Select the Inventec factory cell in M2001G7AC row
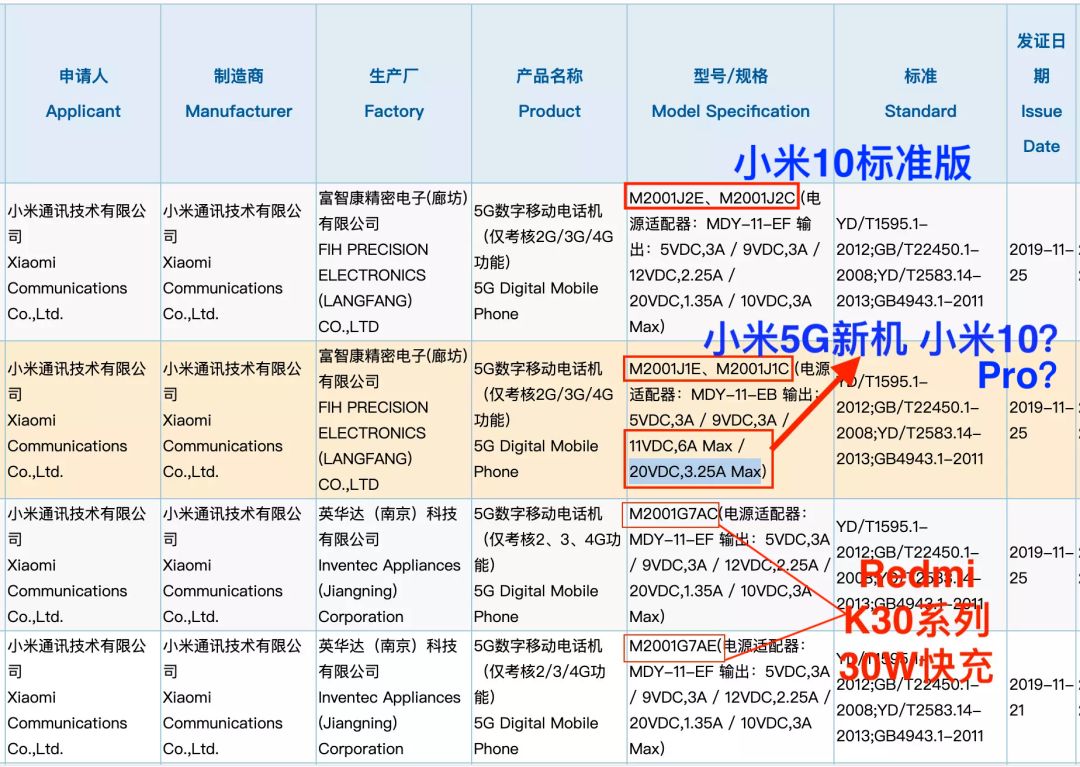The image size is (1080, 767). 394,565
